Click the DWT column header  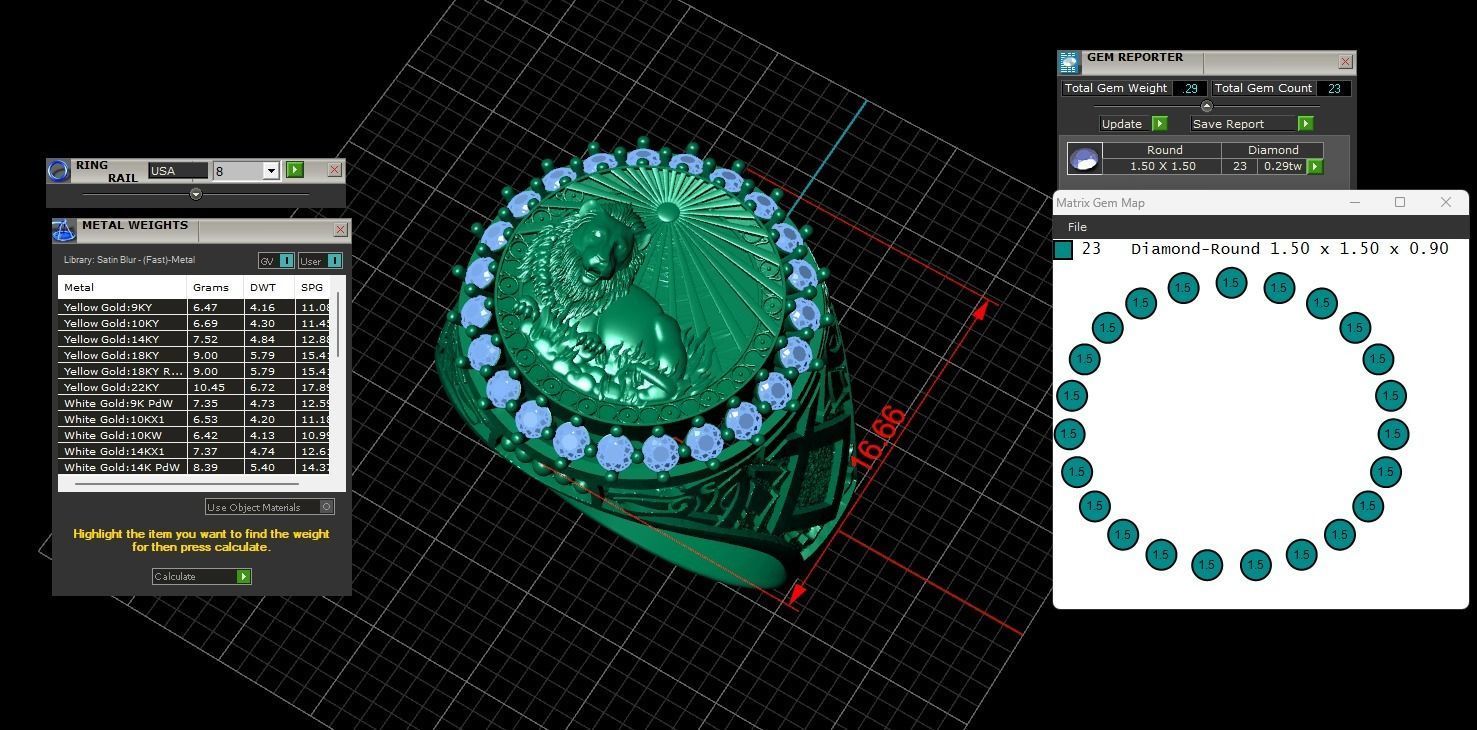point(270,287)
